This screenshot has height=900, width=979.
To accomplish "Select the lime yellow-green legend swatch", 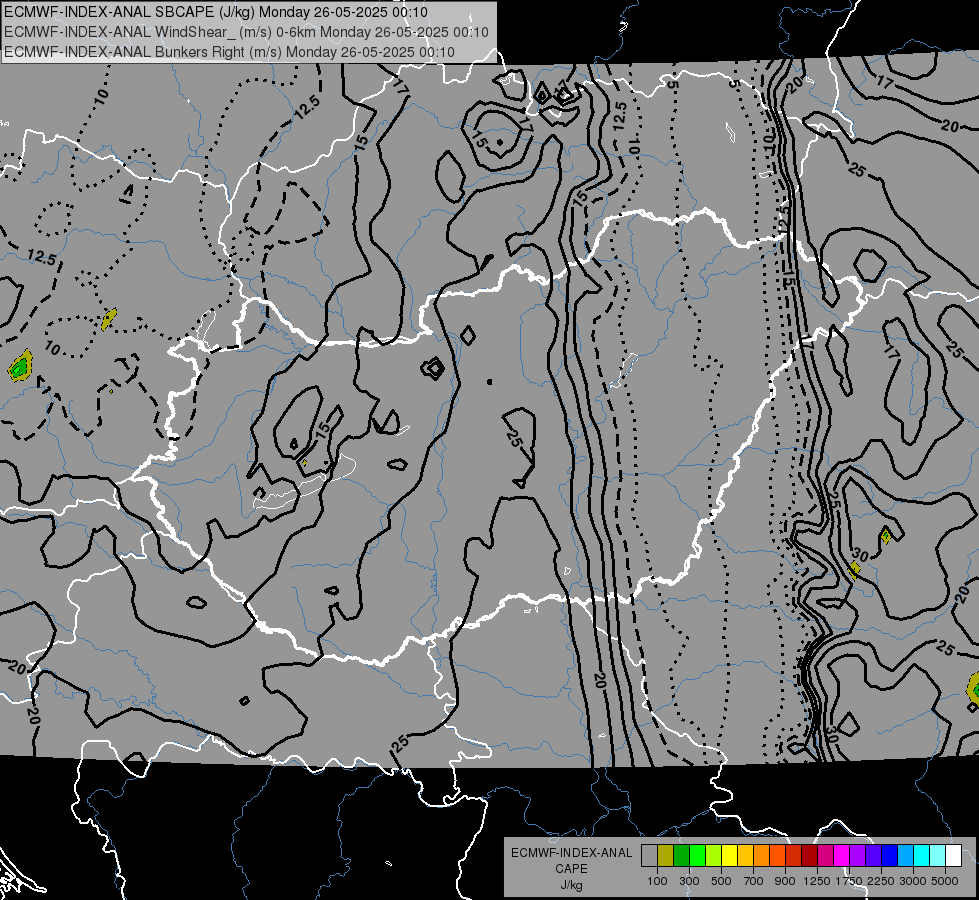I will point(714,856).
